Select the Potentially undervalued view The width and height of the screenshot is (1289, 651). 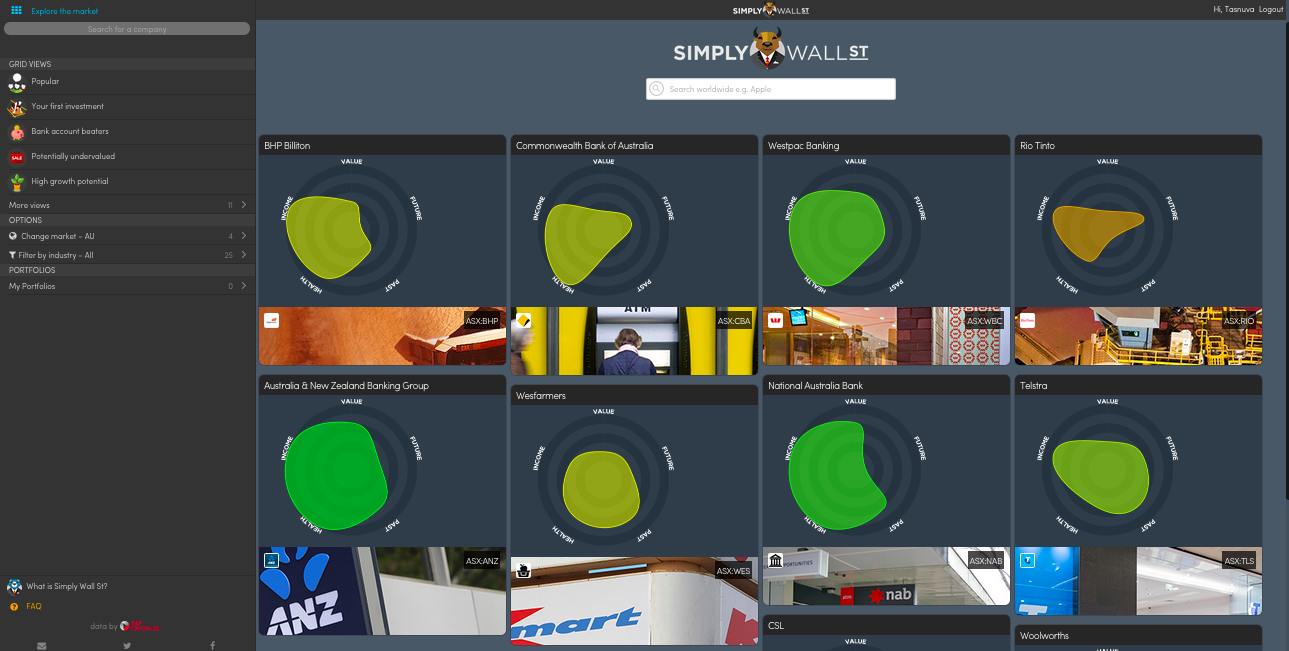tap(75, 156)
